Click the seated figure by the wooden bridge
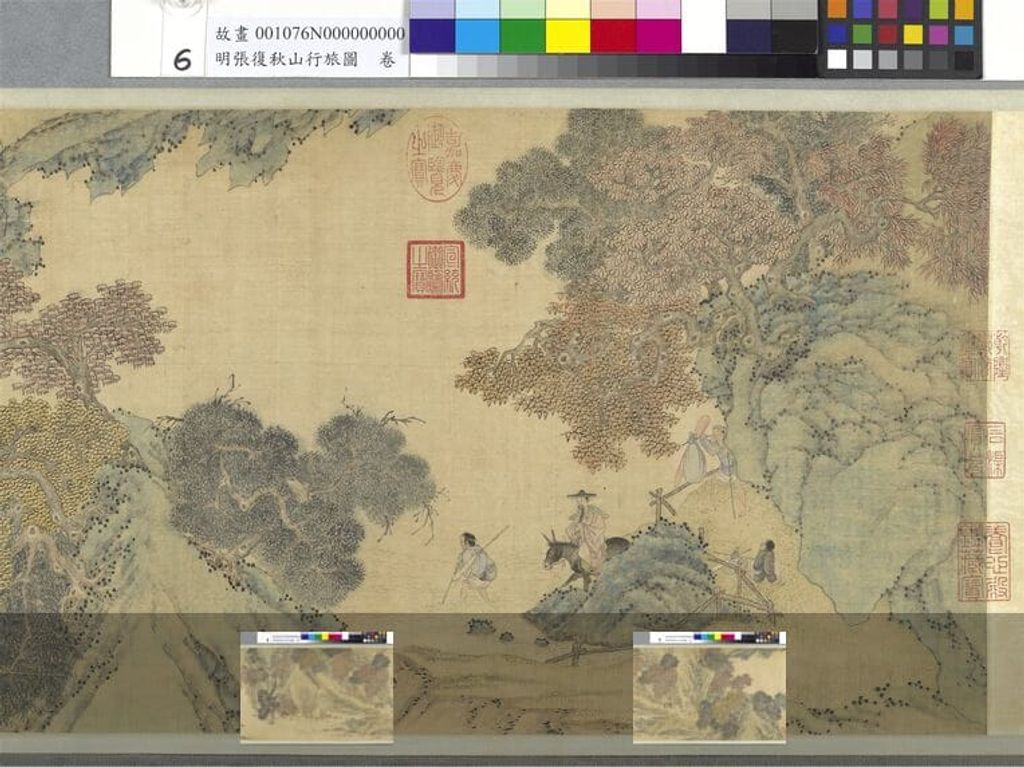Screen dimensions: 1024x767 (765, 562)
